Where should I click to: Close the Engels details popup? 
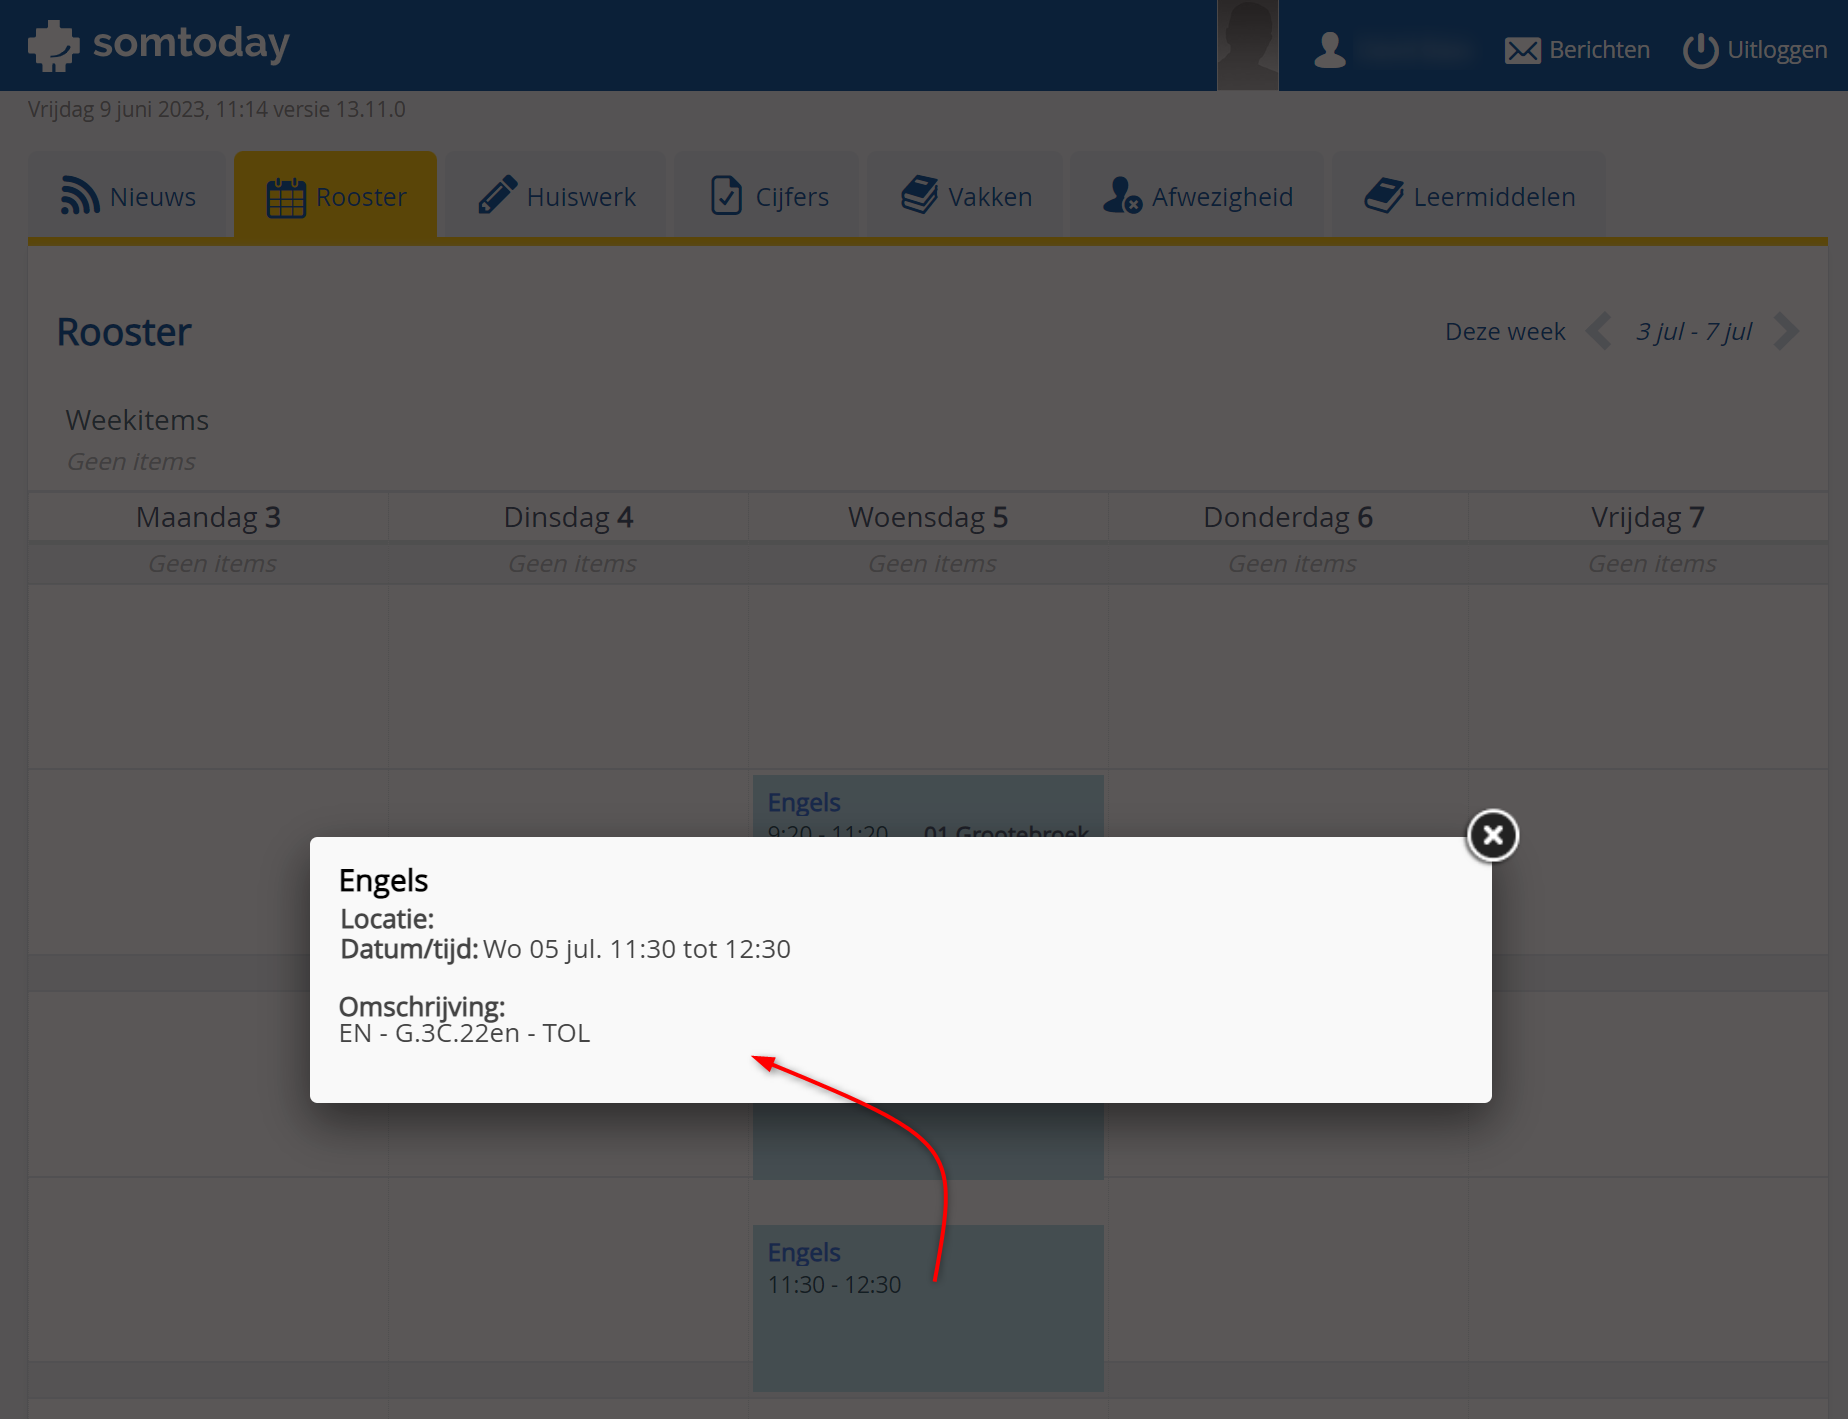pos(1492,835)
